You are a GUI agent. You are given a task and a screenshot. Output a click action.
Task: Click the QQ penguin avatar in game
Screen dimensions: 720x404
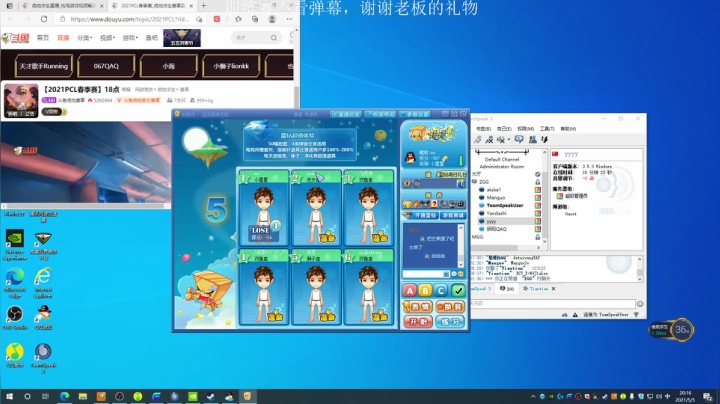tap(410, 158)
